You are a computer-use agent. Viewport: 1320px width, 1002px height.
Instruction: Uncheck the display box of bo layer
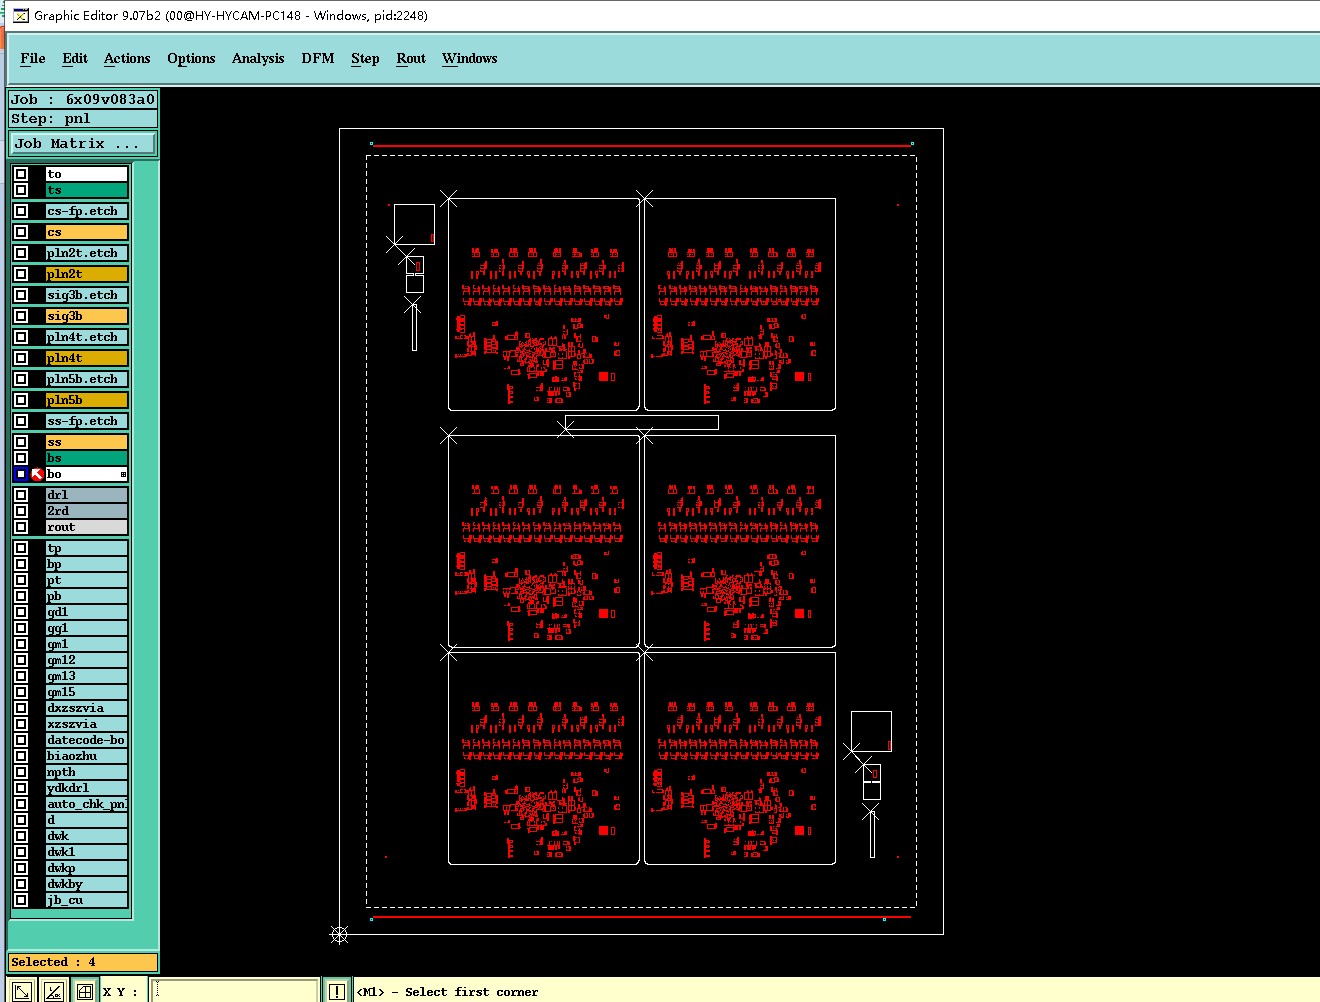tap(21, 474)
